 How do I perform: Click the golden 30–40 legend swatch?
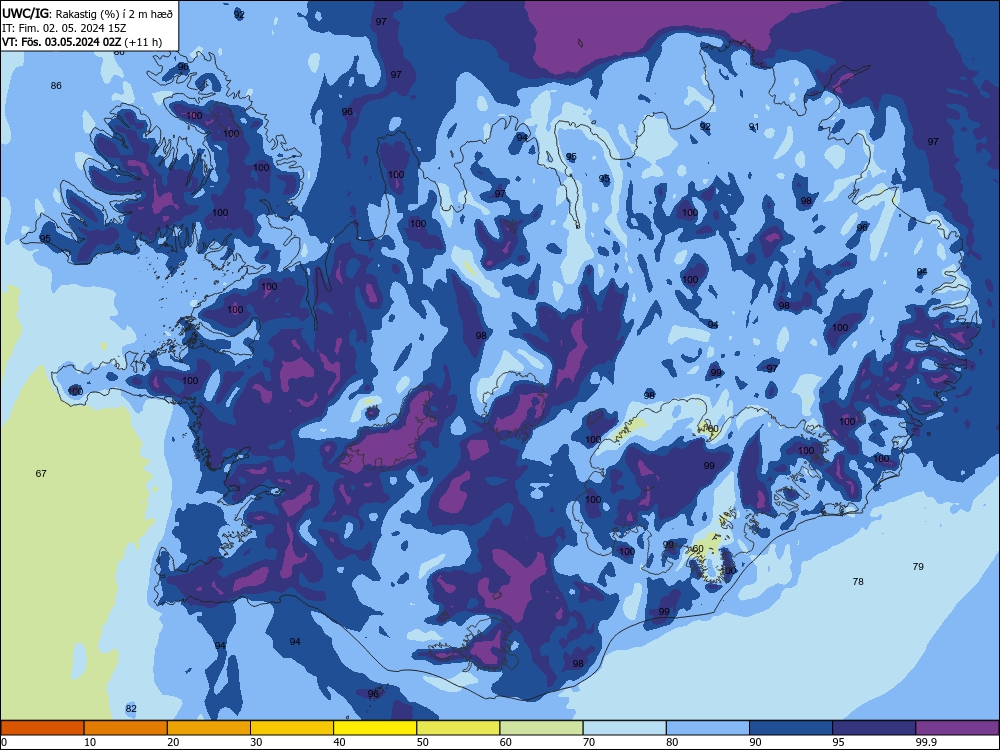point(292,728)
